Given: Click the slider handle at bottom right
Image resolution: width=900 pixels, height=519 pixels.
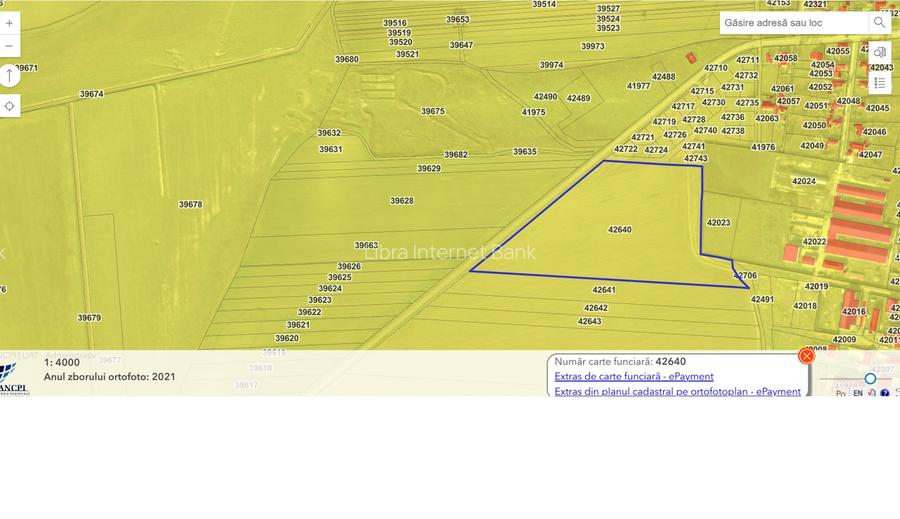Looking at the screenshot, I should (870, 378).
